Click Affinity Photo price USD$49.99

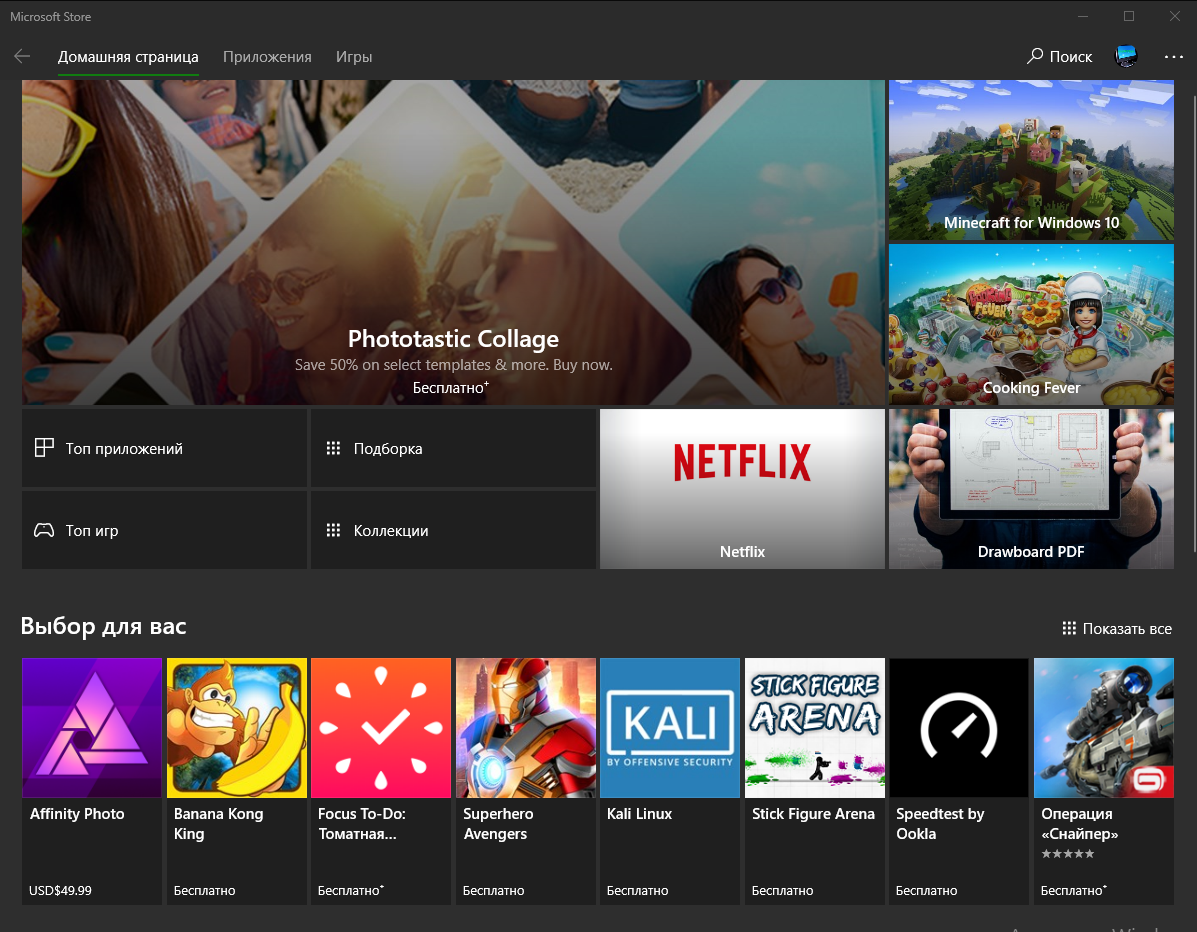point(60,890)
